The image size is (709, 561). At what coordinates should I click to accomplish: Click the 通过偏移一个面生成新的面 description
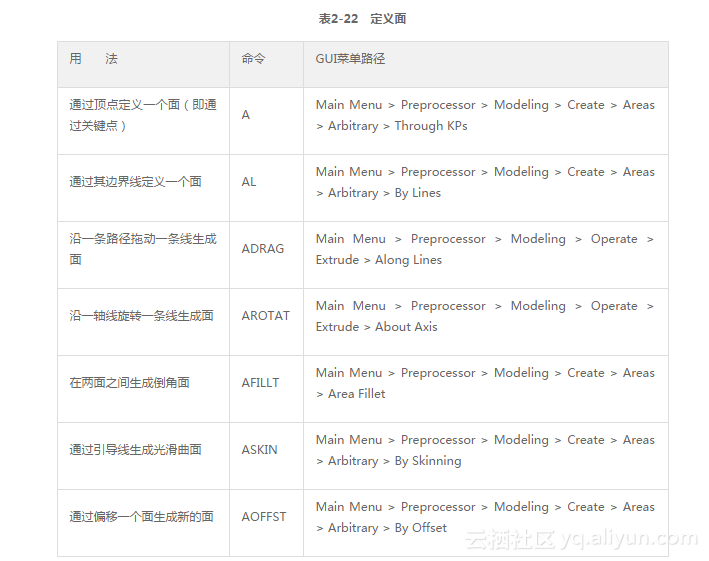tap(141, 517)
